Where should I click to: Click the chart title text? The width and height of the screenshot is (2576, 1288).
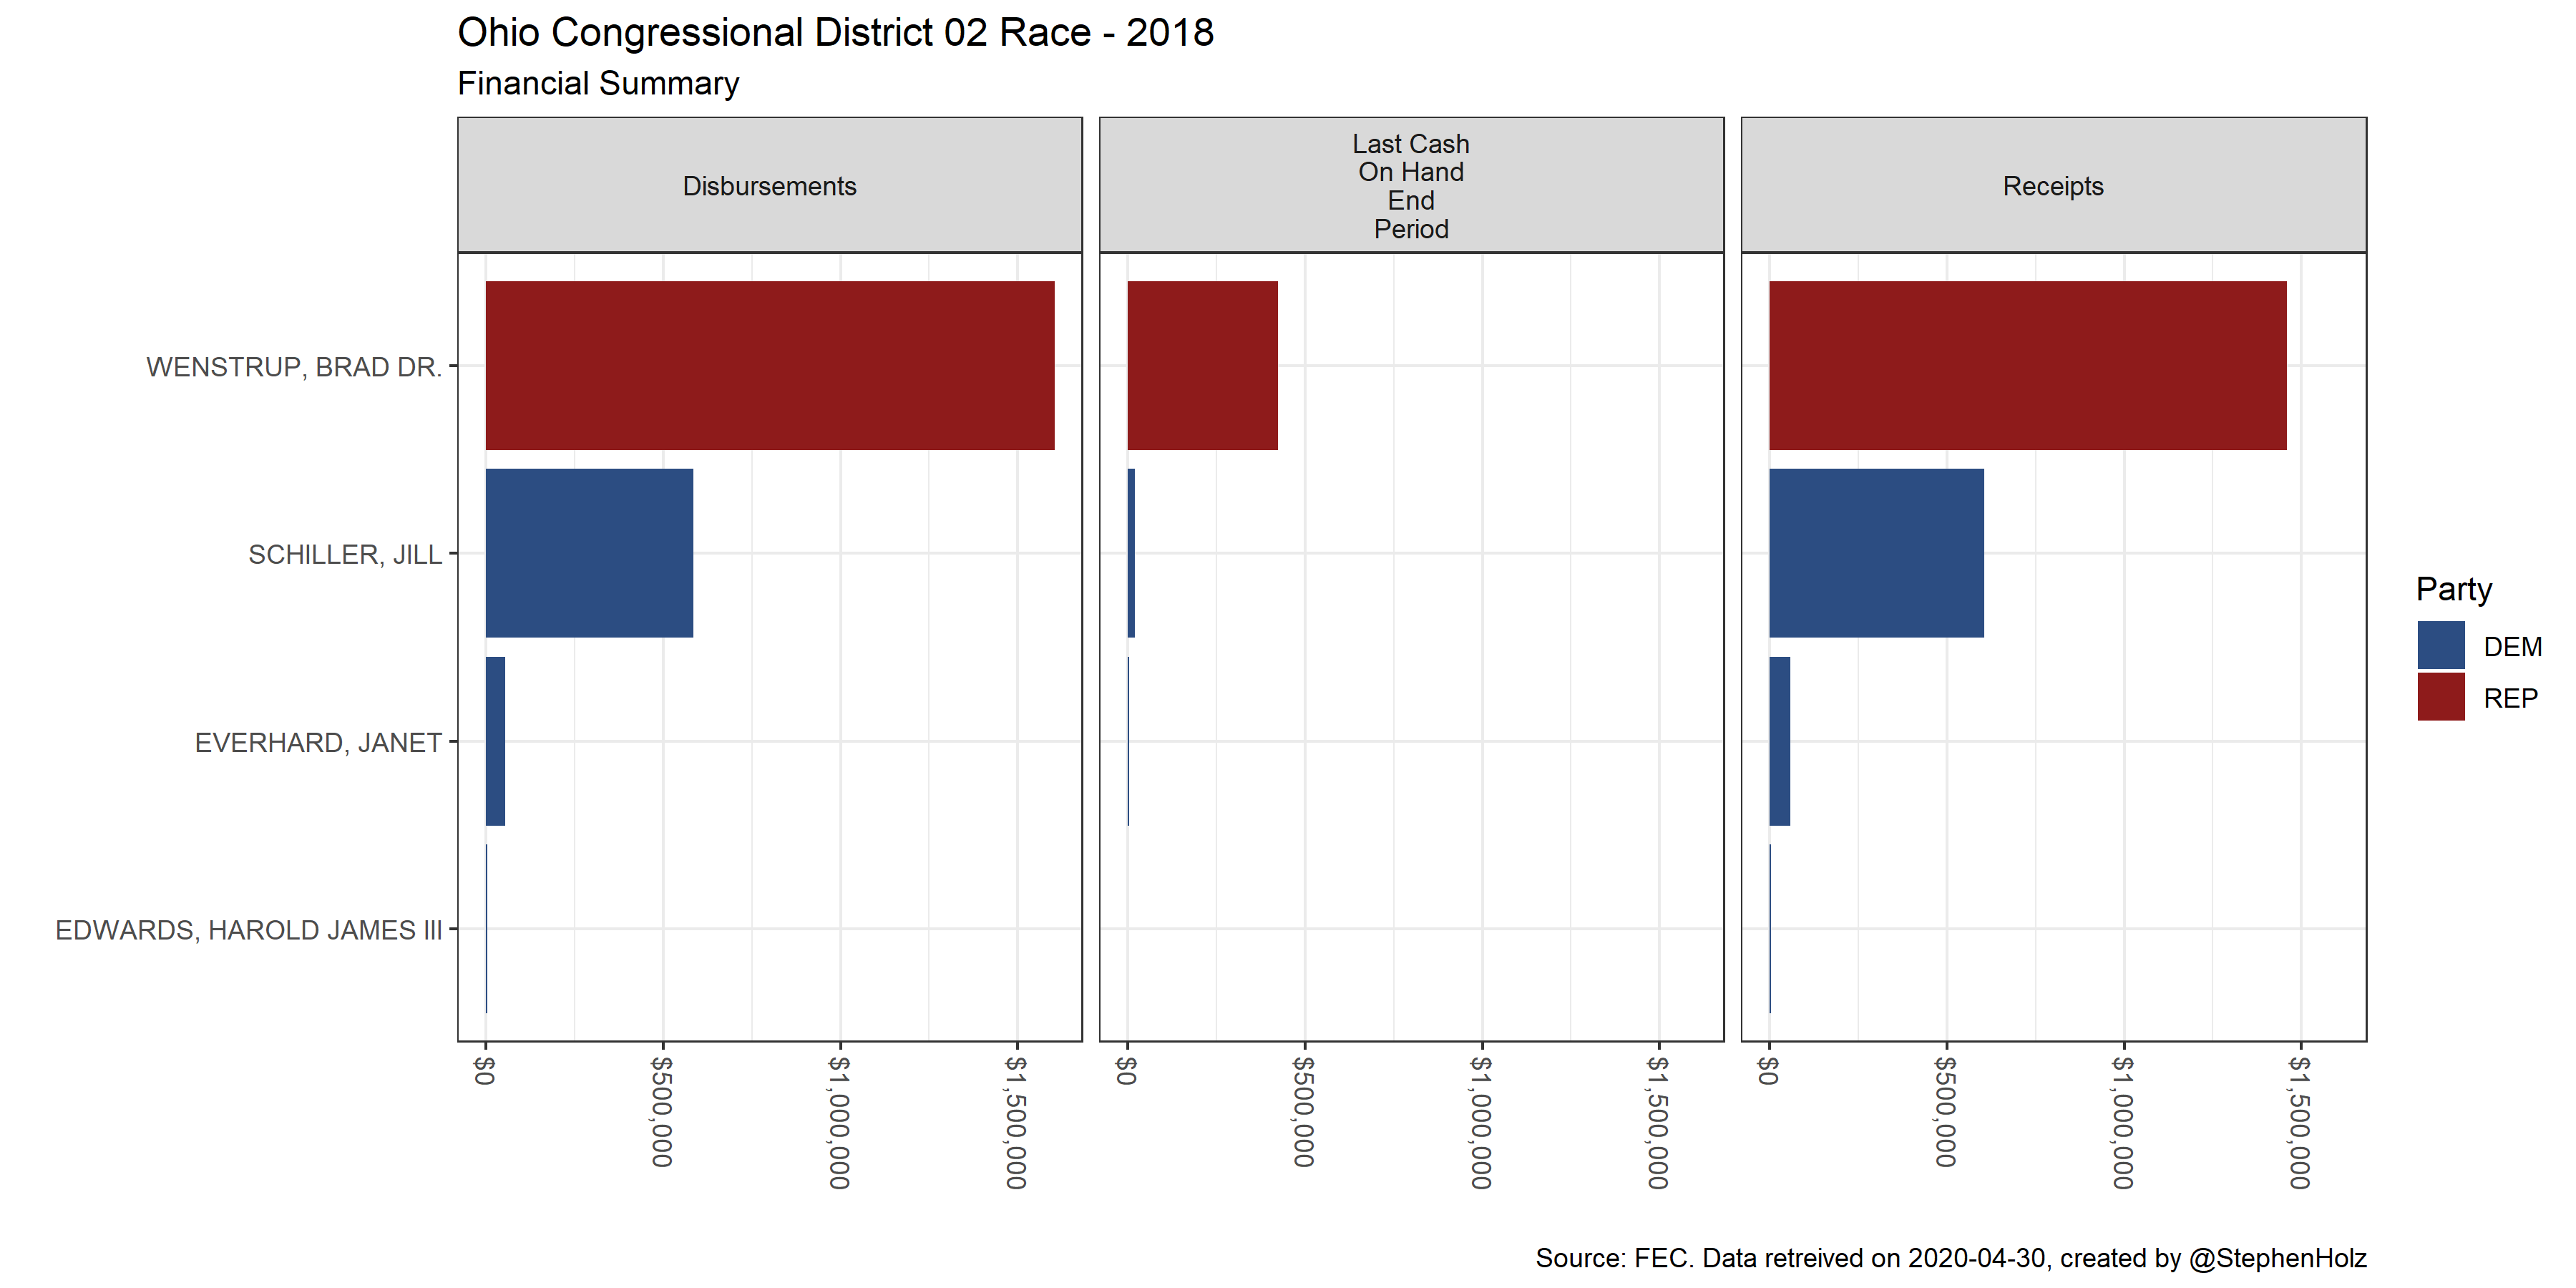click(835, 33)
